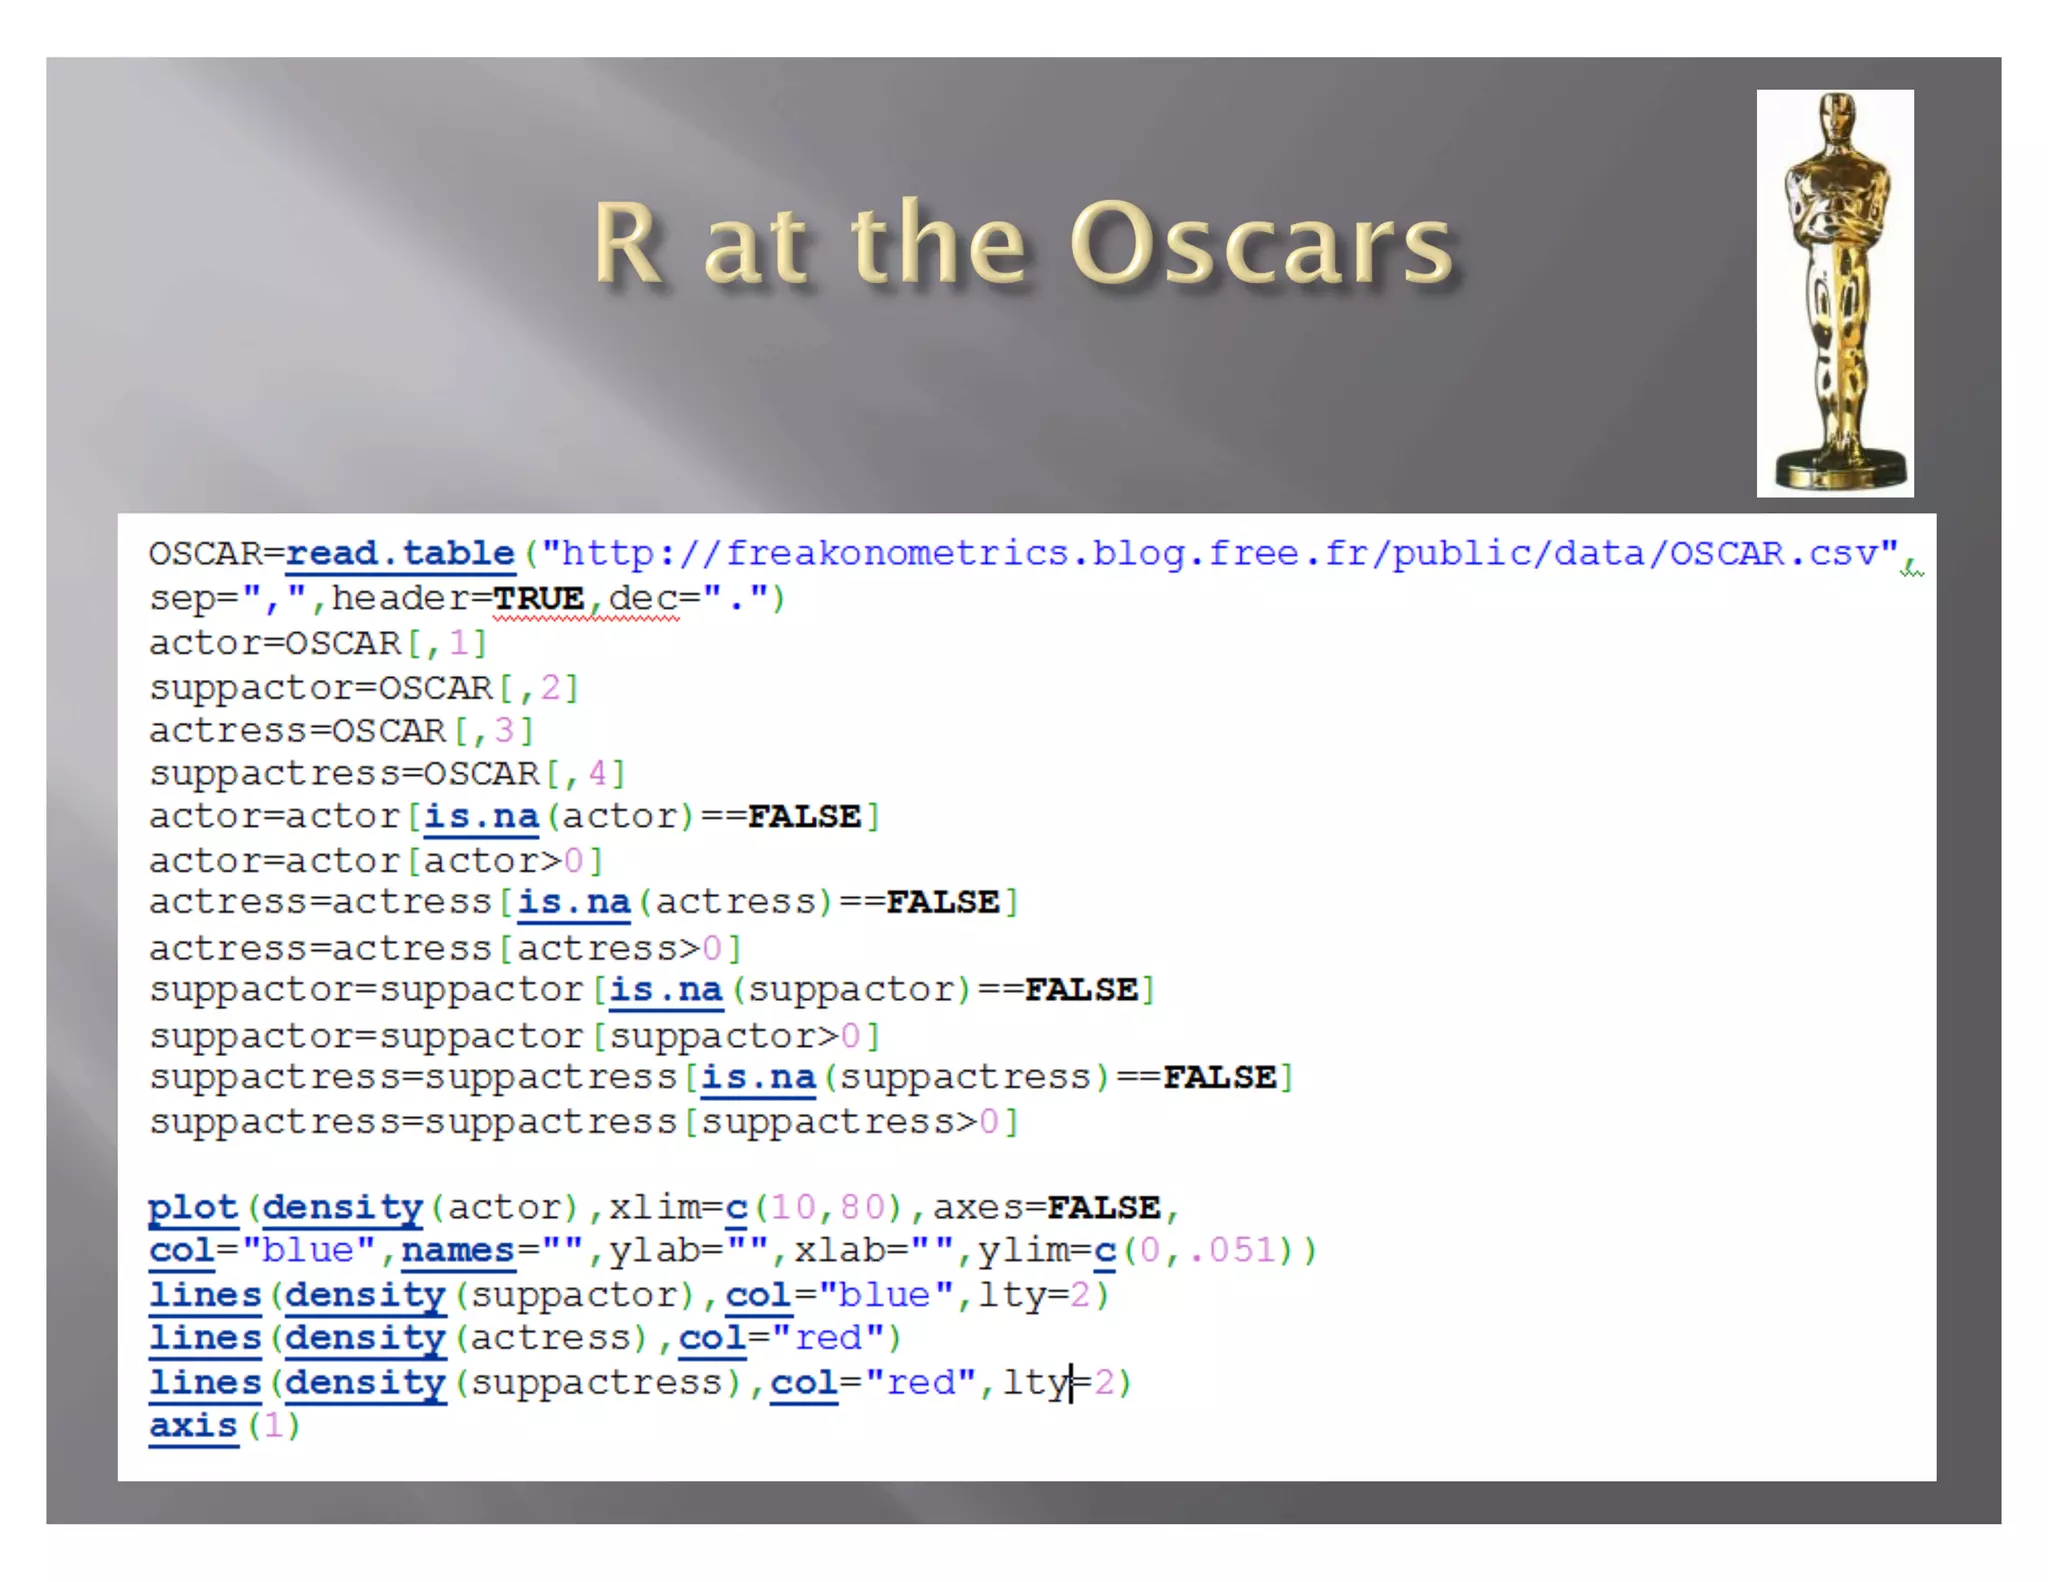The image size is (2048, 1582).
Task: Open the read.table hyperlink
Action: (400, 553)
